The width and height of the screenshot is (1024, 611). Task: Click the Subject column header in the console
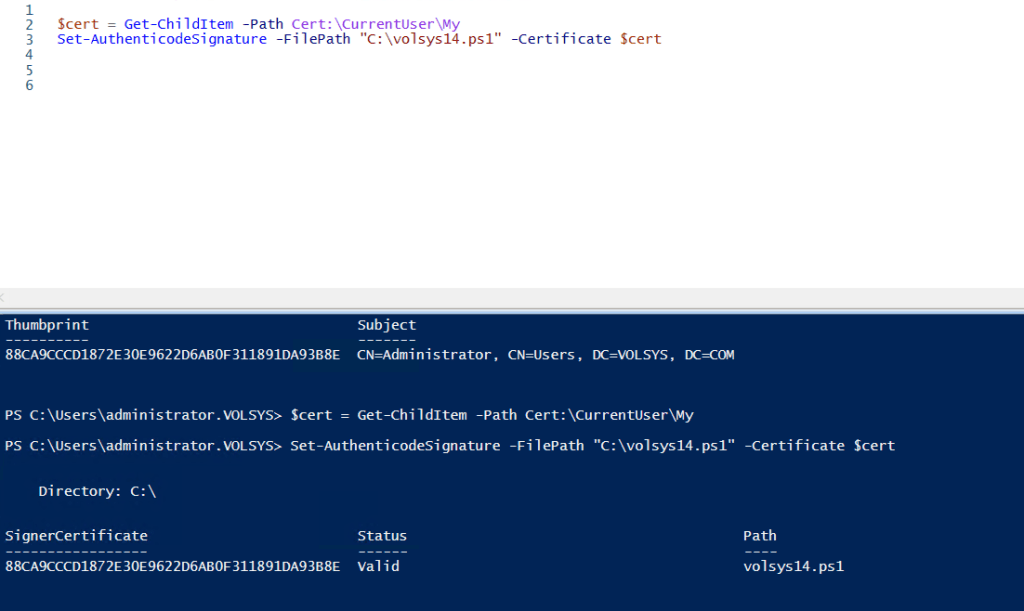(x=386, y=325)
